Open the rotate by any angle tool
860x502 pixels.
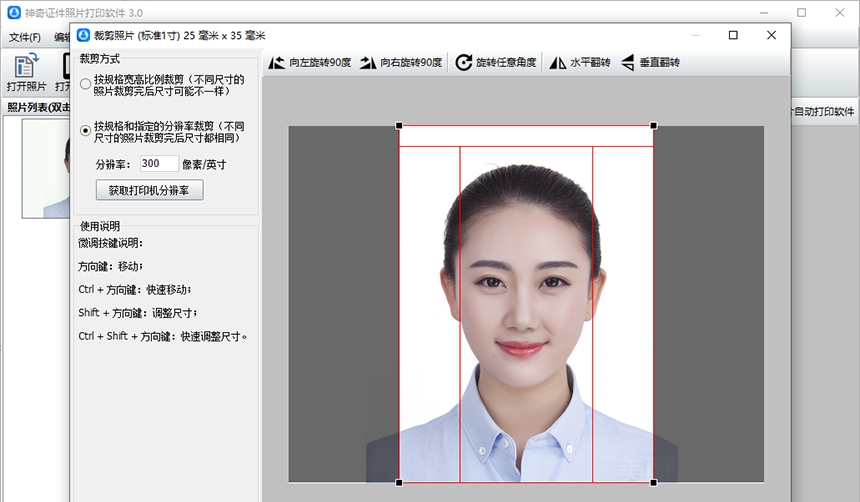click(x=464, y=62)
